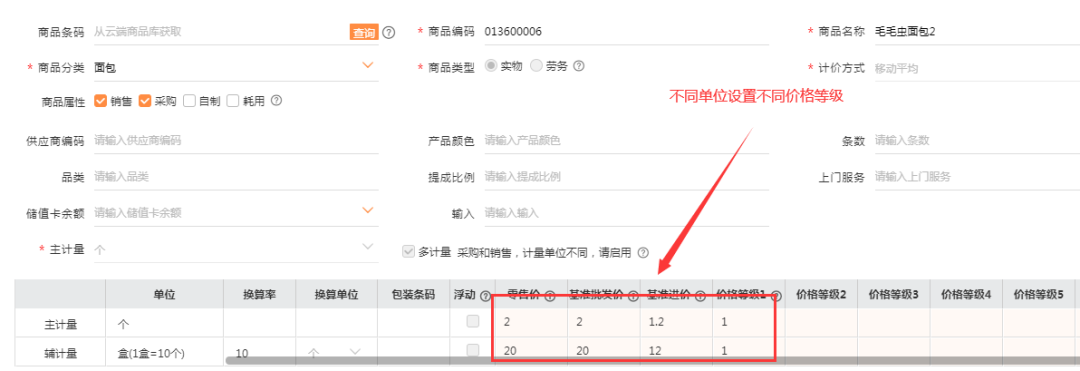
Task: Click the 商品编码 field 013600006
Action: 626,32
